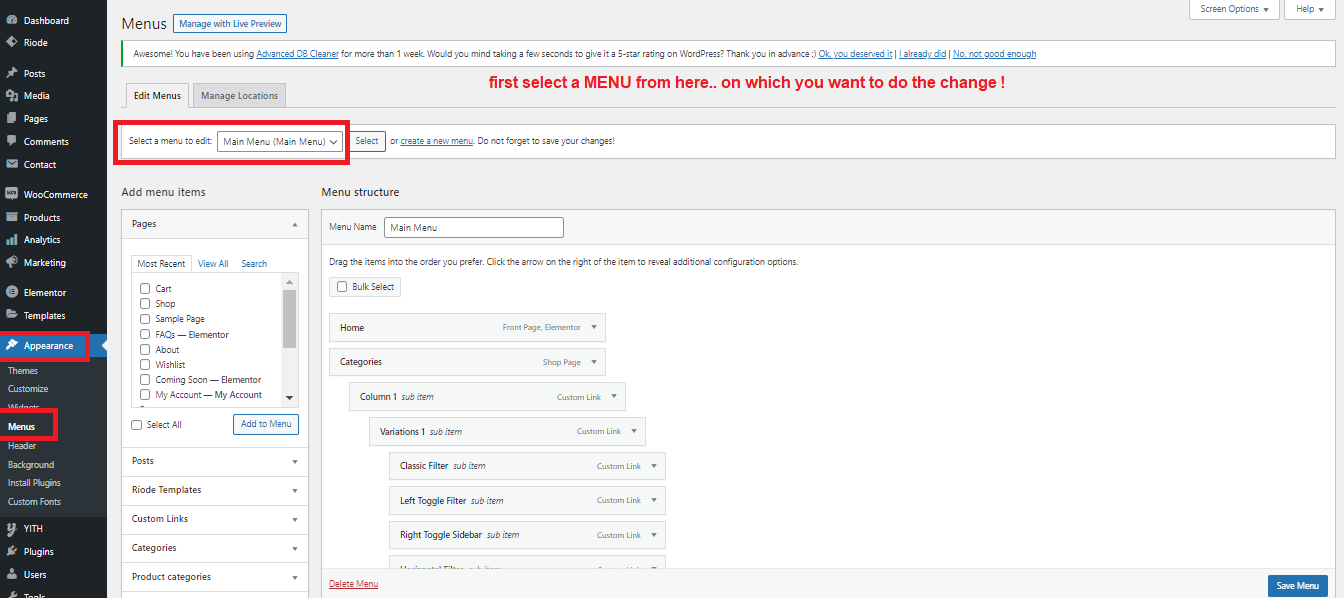Expand the Home menu item arrow
The width and height of the screenshot is (1344, 598).
tap(593, 327)
